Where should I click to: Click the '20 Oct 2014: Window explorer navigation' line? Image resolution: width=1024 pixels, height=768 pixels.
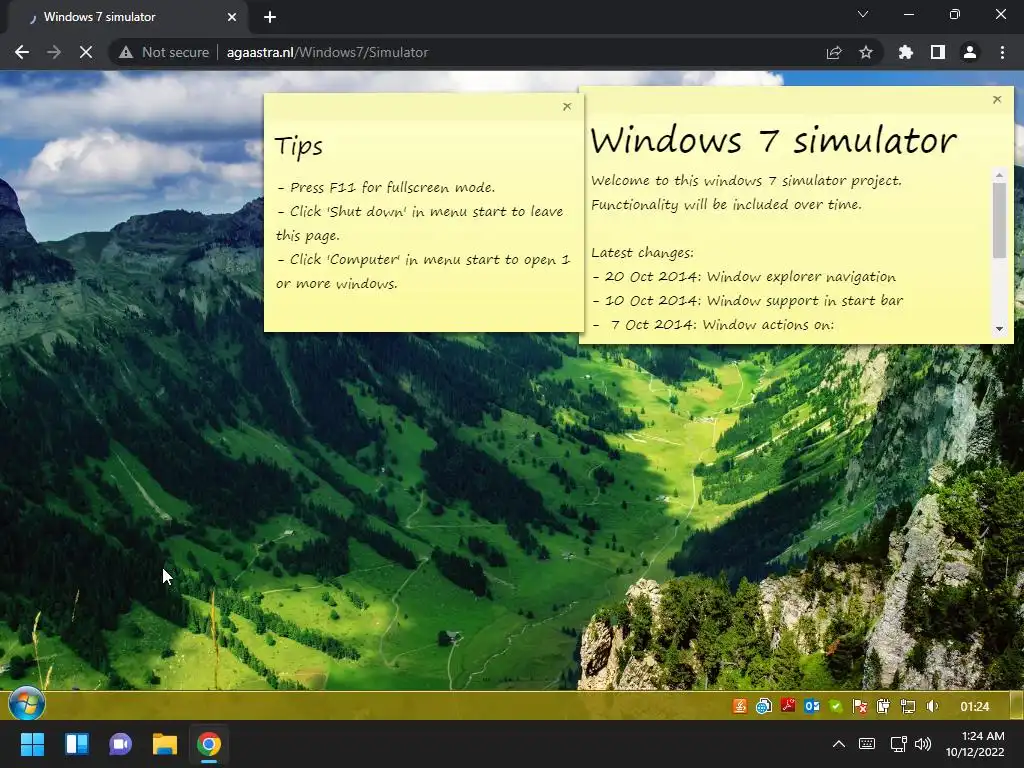click(744, 277)
